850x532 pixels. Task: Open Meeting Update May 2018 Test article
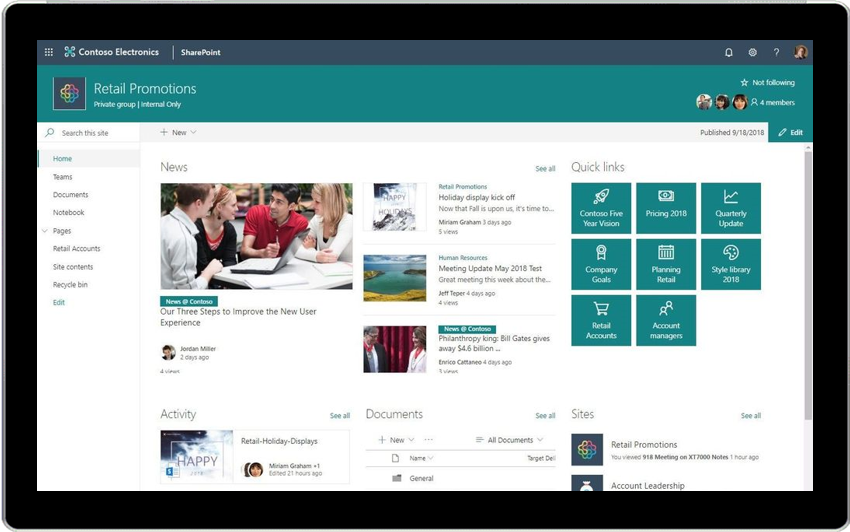[490, 268]
